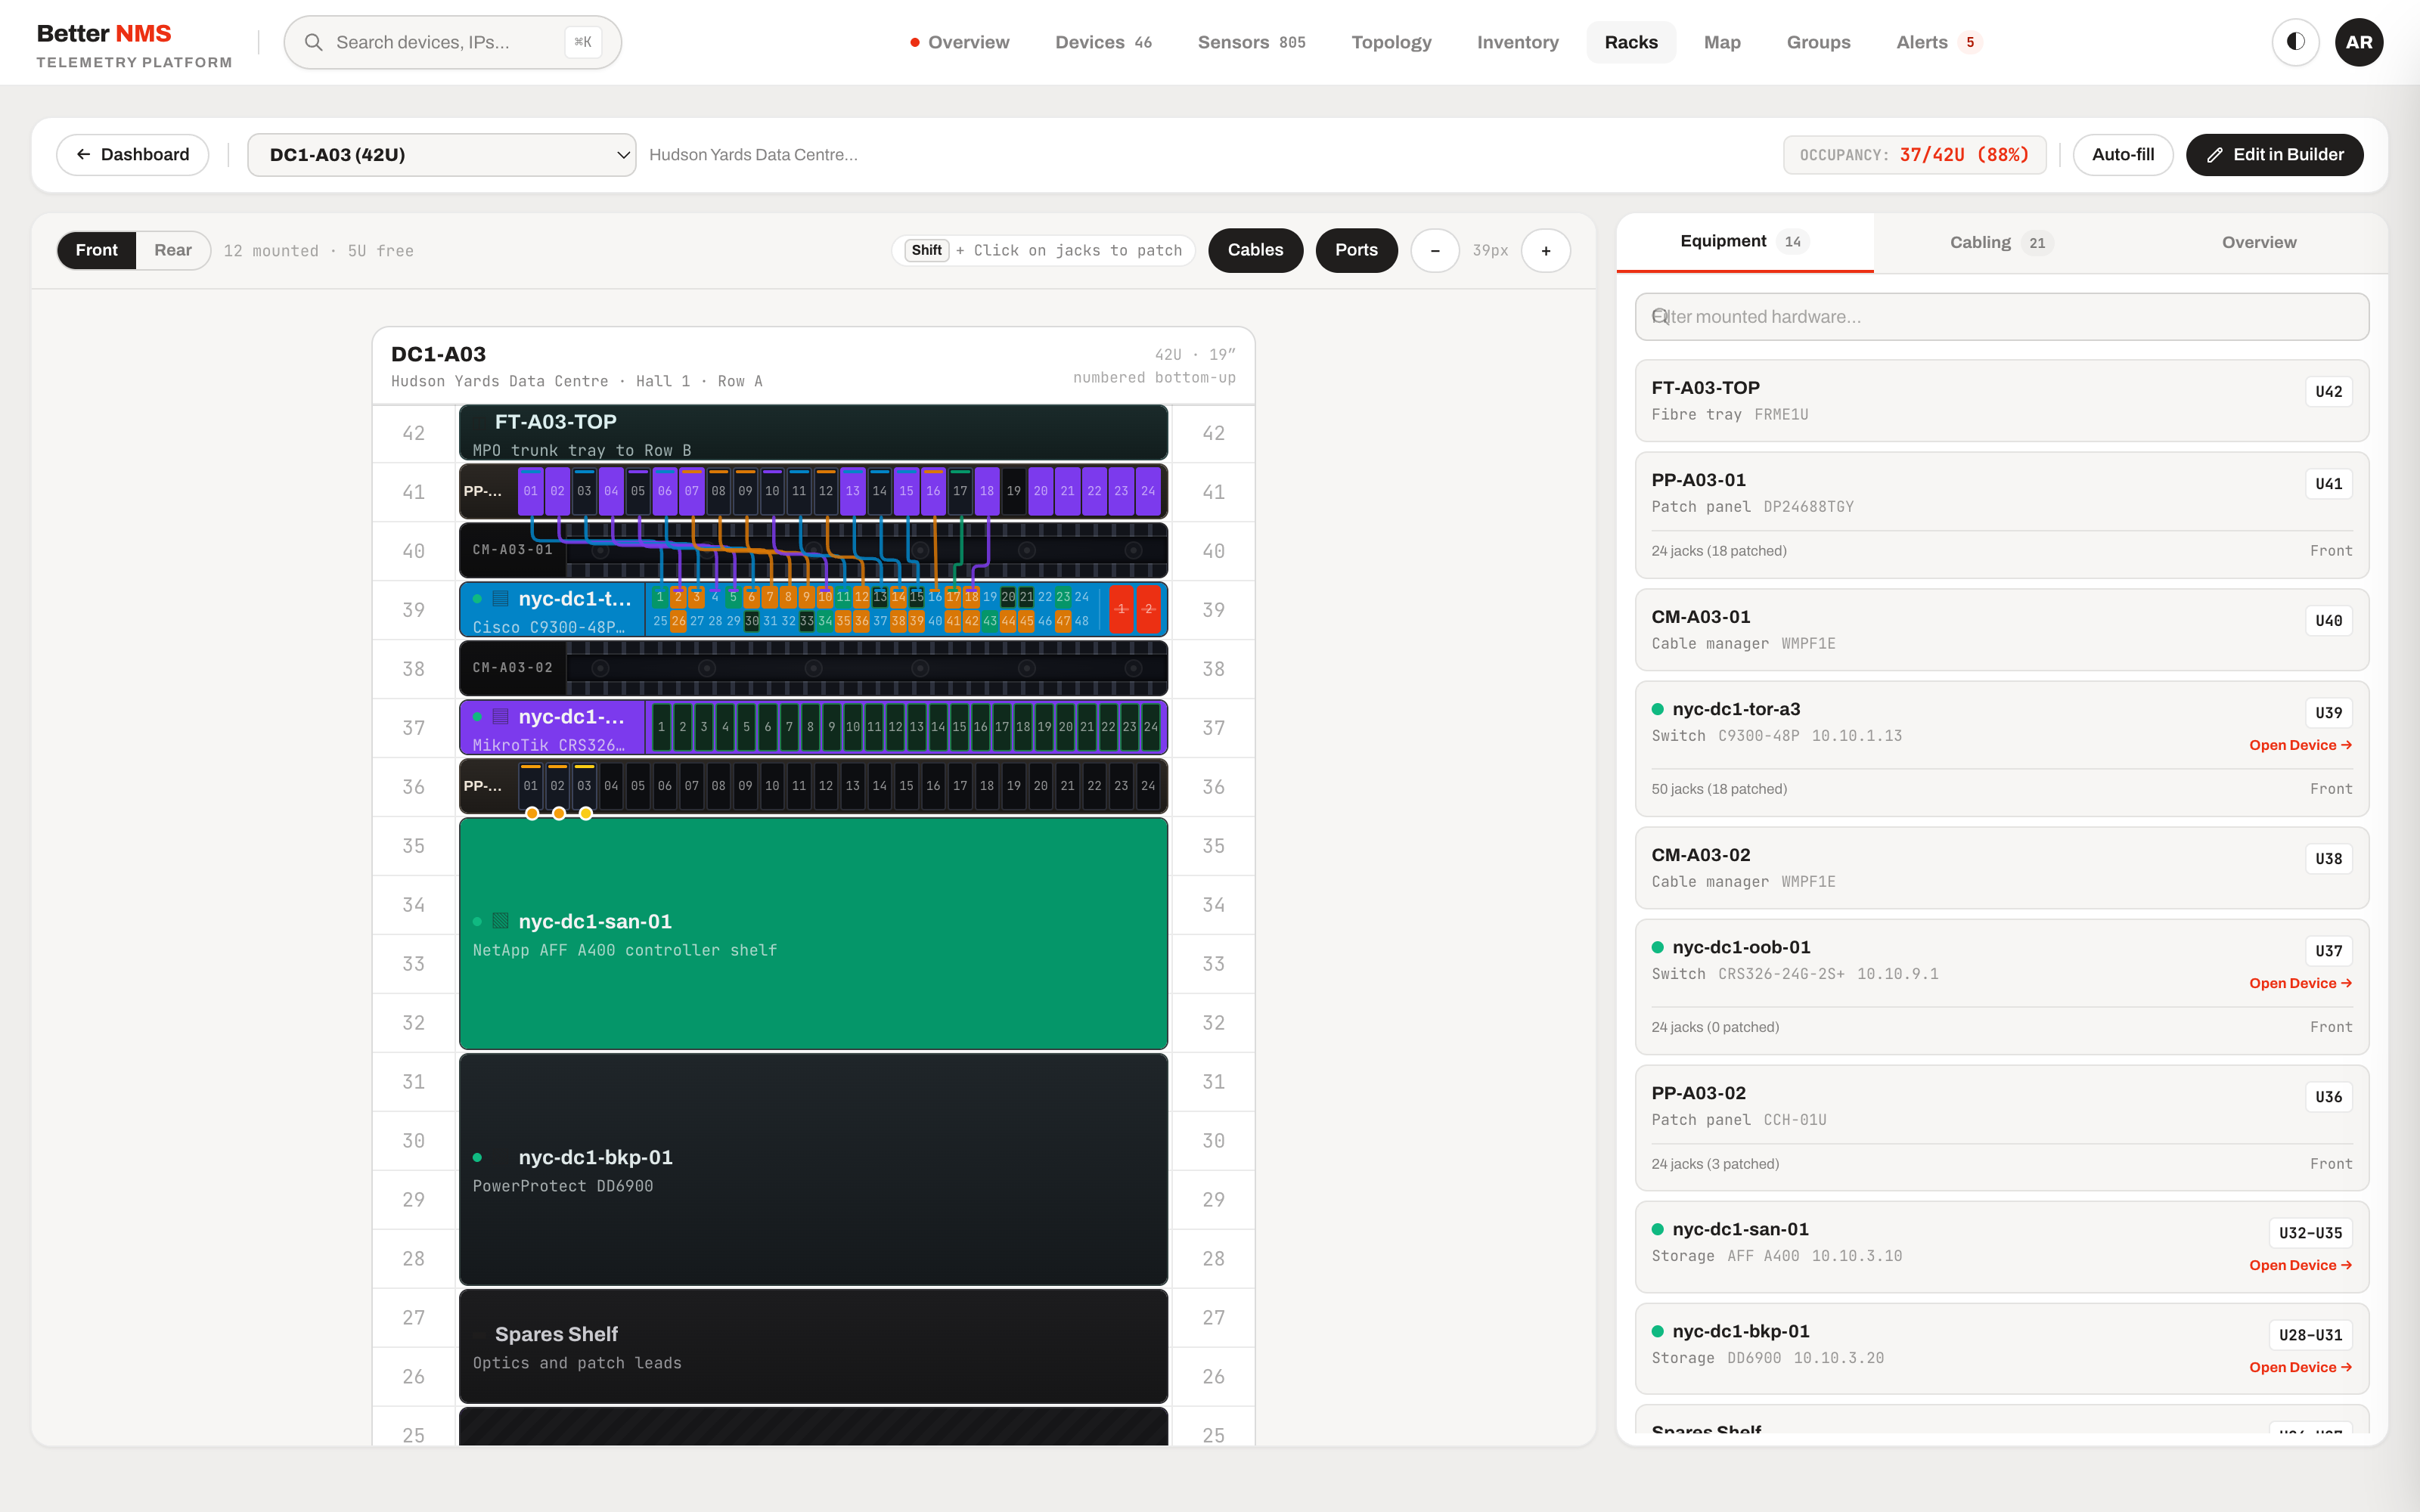Open Overview in the top navigation
The image size is (2420, 1512).
click(x=959, y=42)
